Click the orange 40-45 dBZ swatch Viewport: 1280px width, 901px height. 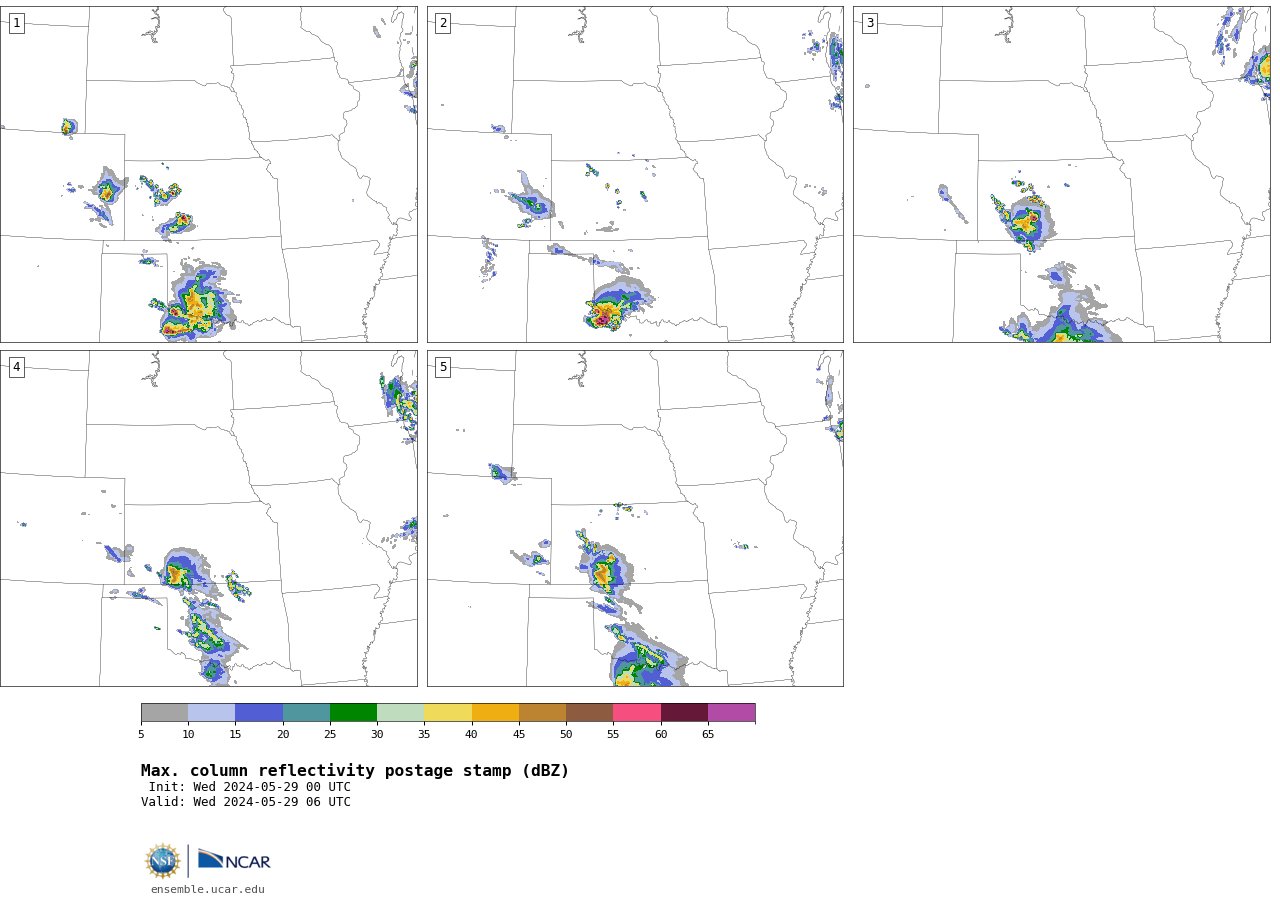tap(495, 713)
